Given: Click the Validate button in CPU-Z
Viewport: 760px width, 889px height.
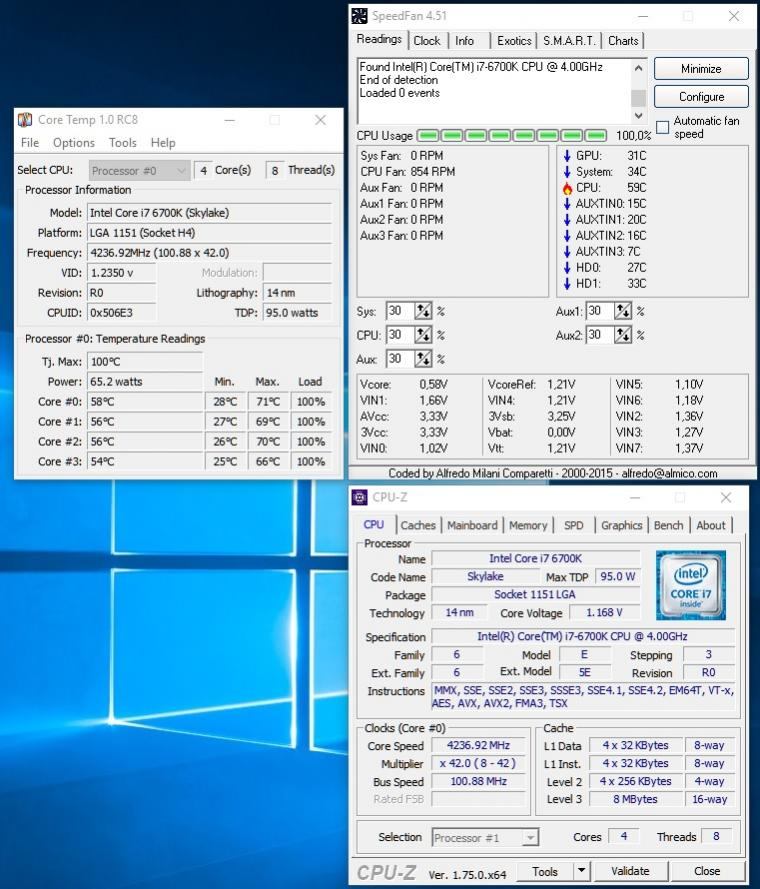Looking at the screenshot, I should (x=630, y=871).
